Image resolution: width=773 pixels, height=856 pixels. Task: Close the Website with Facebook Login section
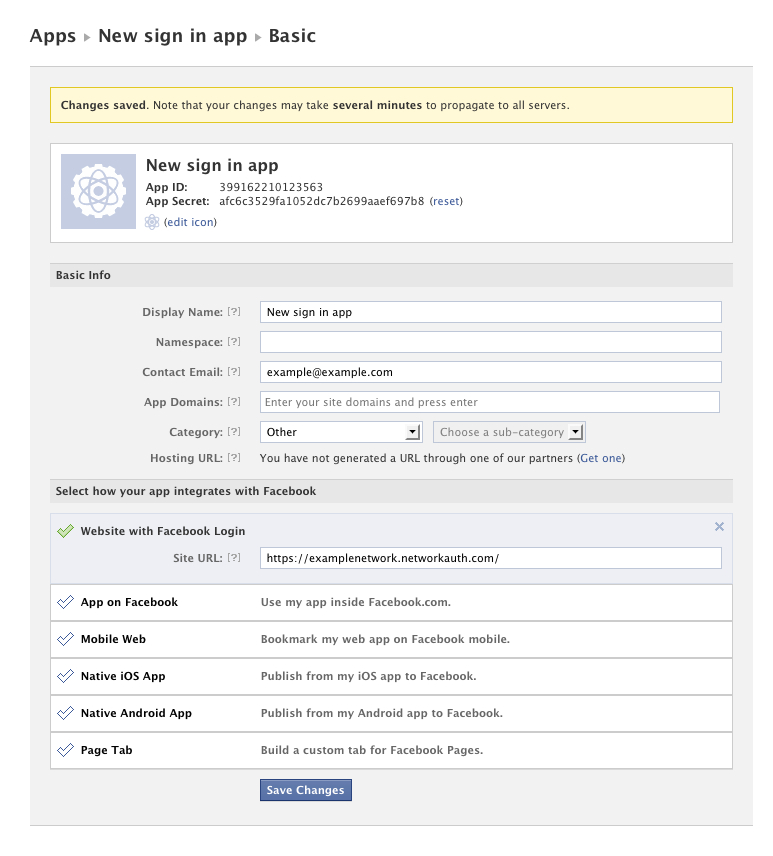(x=719, y=527)
